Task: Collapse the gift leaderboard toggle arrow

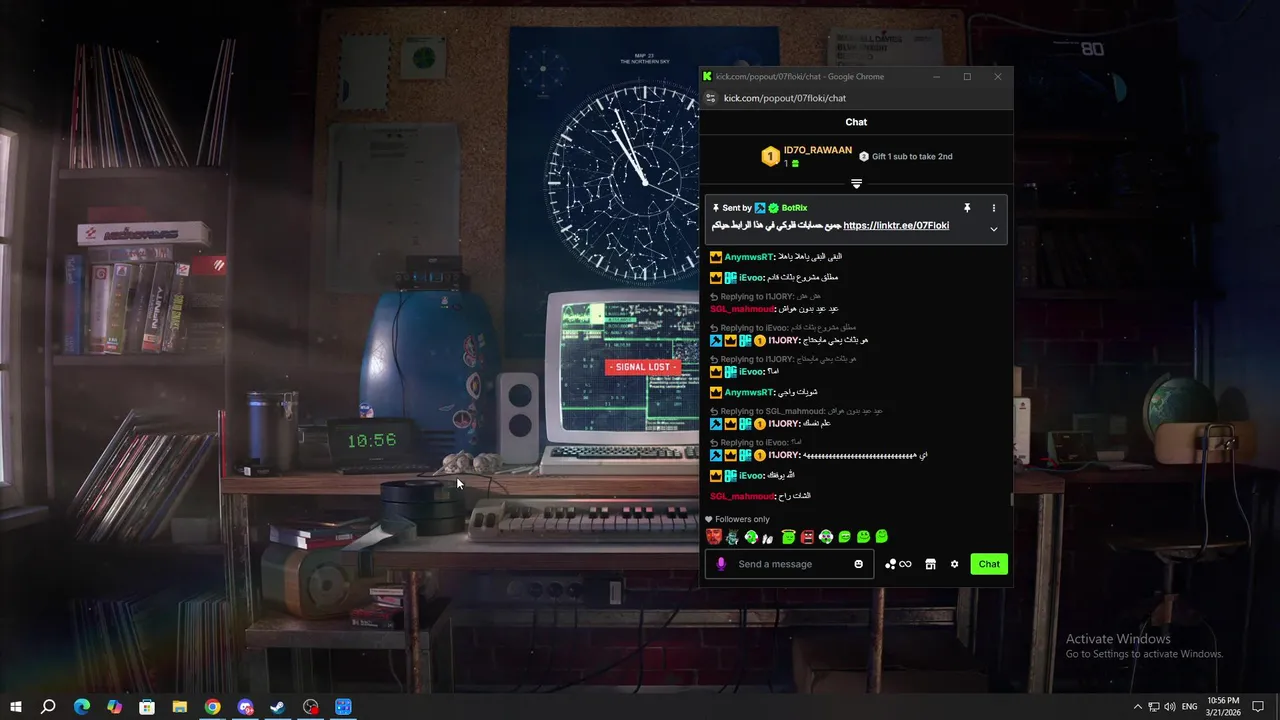Action: point(856,184)
